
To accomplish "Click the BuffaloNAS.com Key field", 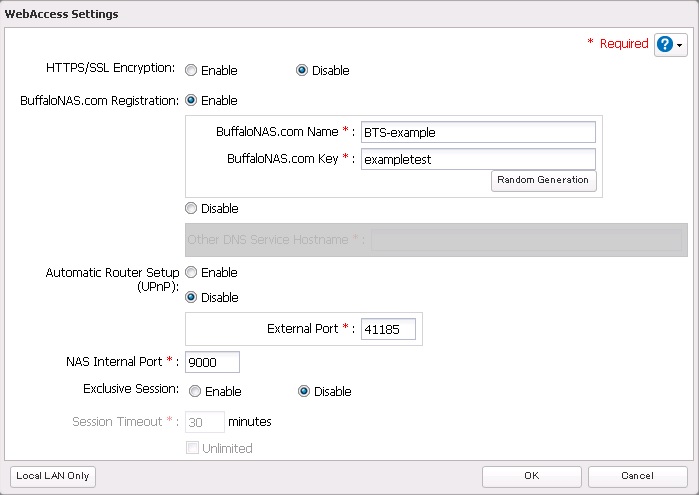I will click(x=478, y=159).
